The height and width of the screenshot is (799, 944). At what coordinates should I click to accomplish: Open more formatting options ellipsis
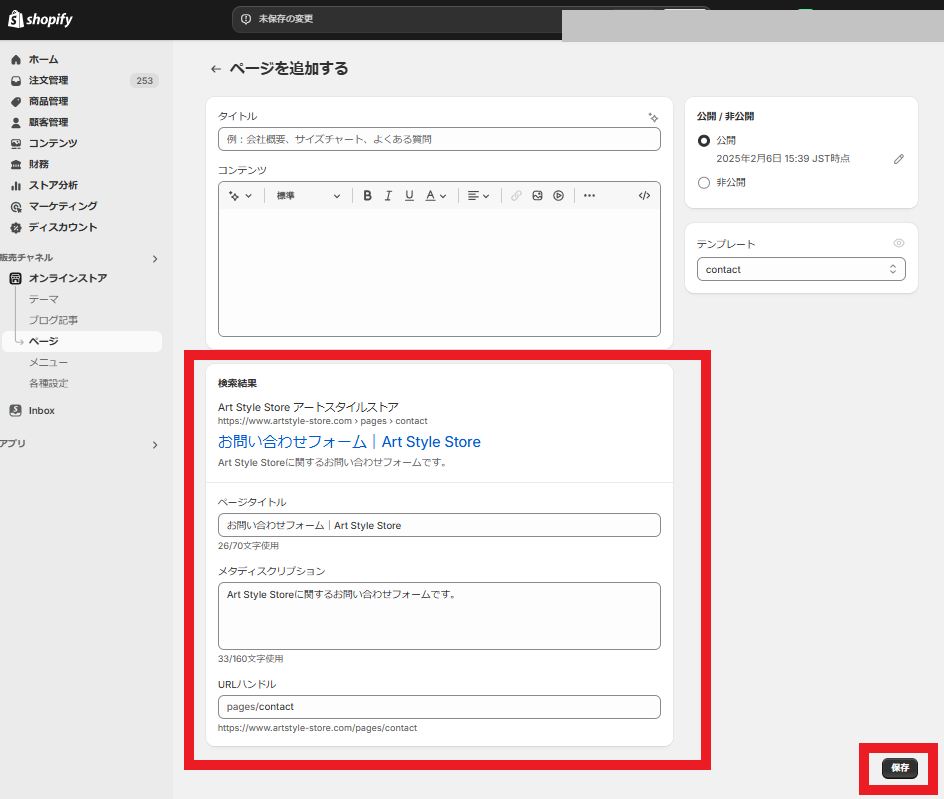click(x=589, y=196)
